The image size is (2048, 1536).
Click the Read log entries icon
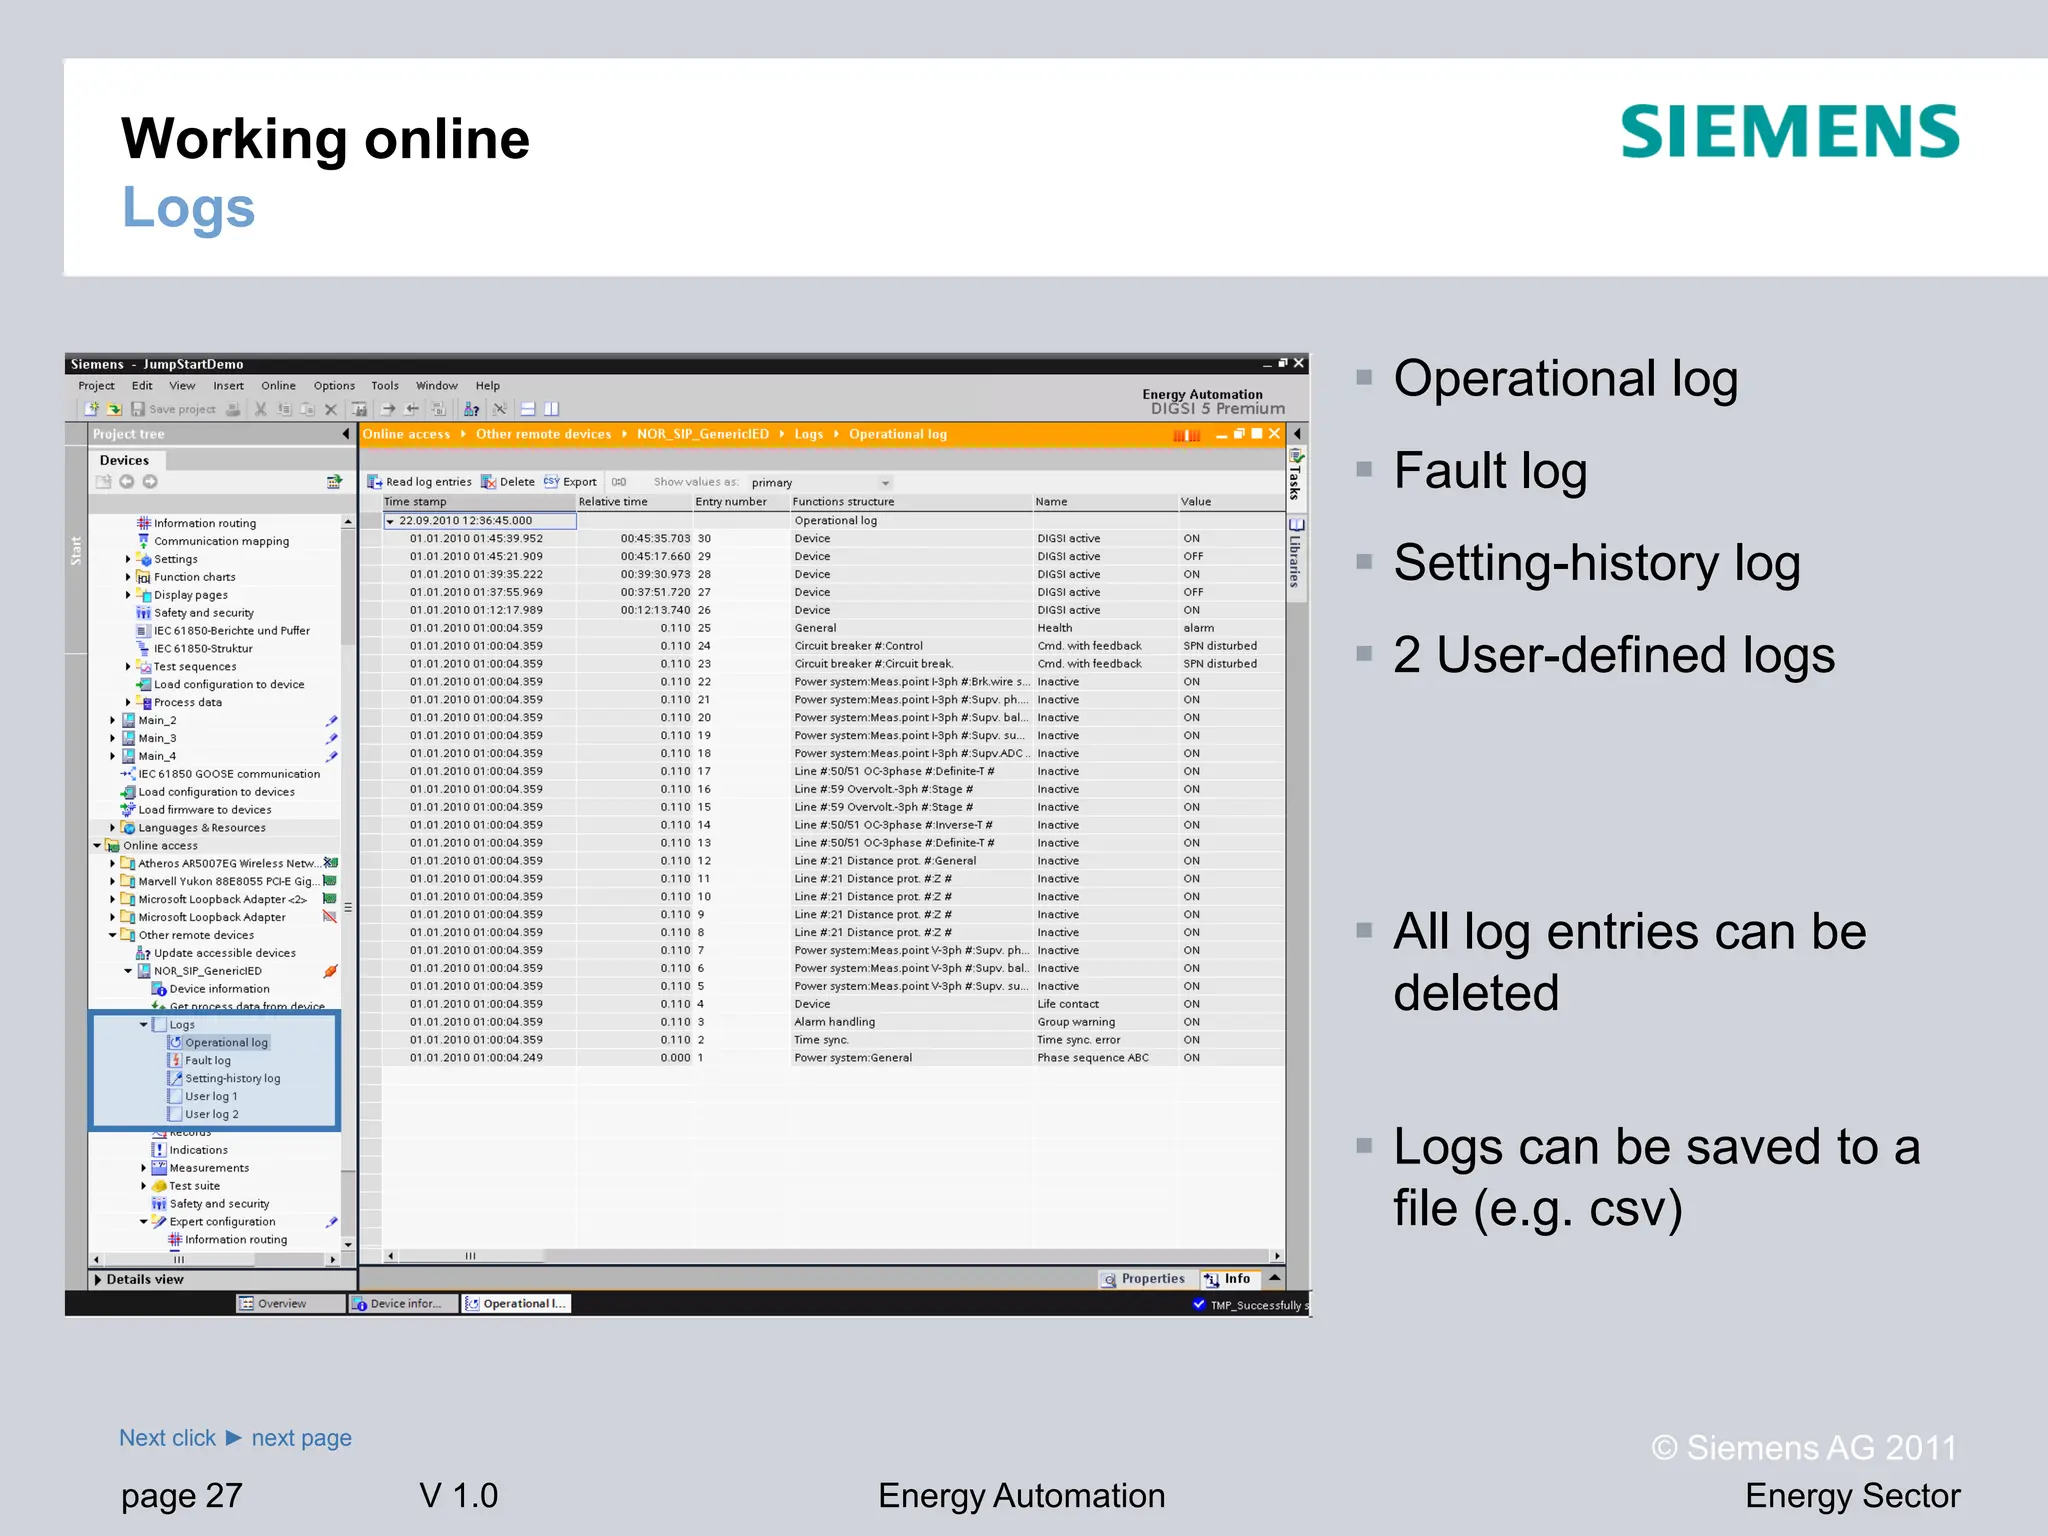[x=375, y=482]
